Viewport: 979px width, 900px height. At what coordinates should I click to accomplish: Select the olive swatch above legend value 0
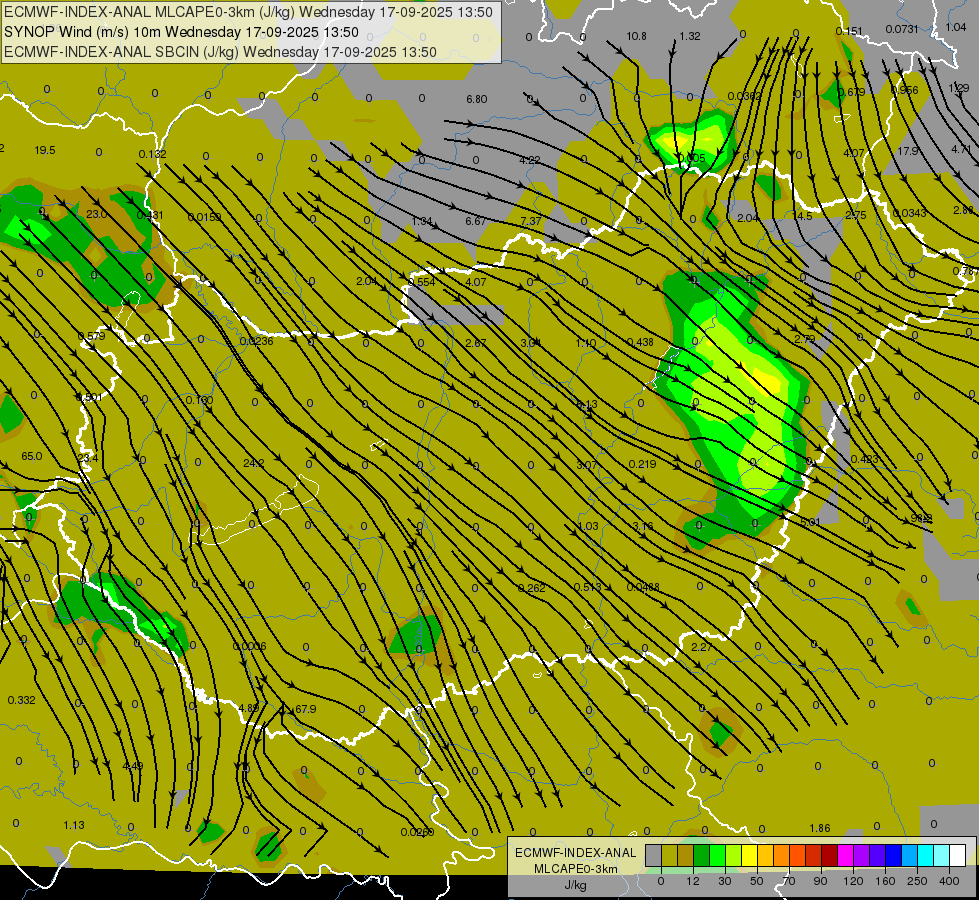click(x=670, y=855)
